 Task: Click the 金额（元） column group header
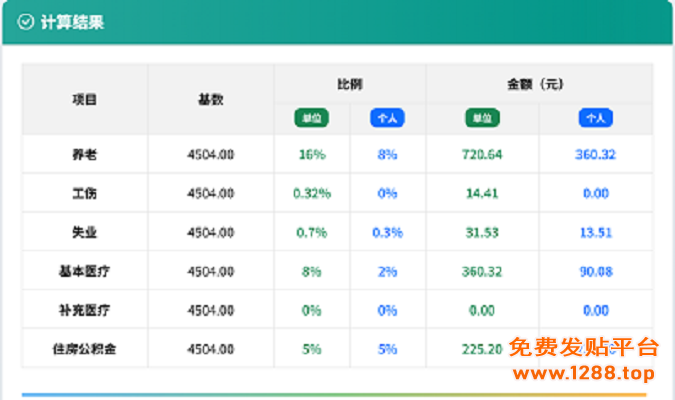click(x=539, y=84)
